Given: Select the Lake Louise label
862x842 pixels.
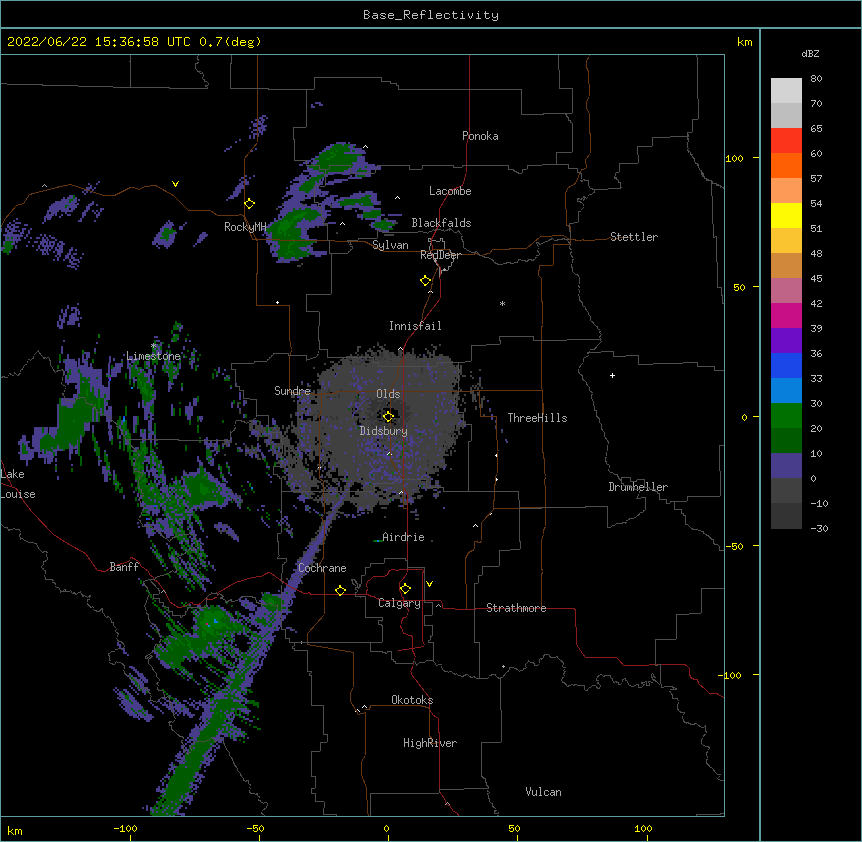Looking at the screenshot, I should tap(18, 484).
